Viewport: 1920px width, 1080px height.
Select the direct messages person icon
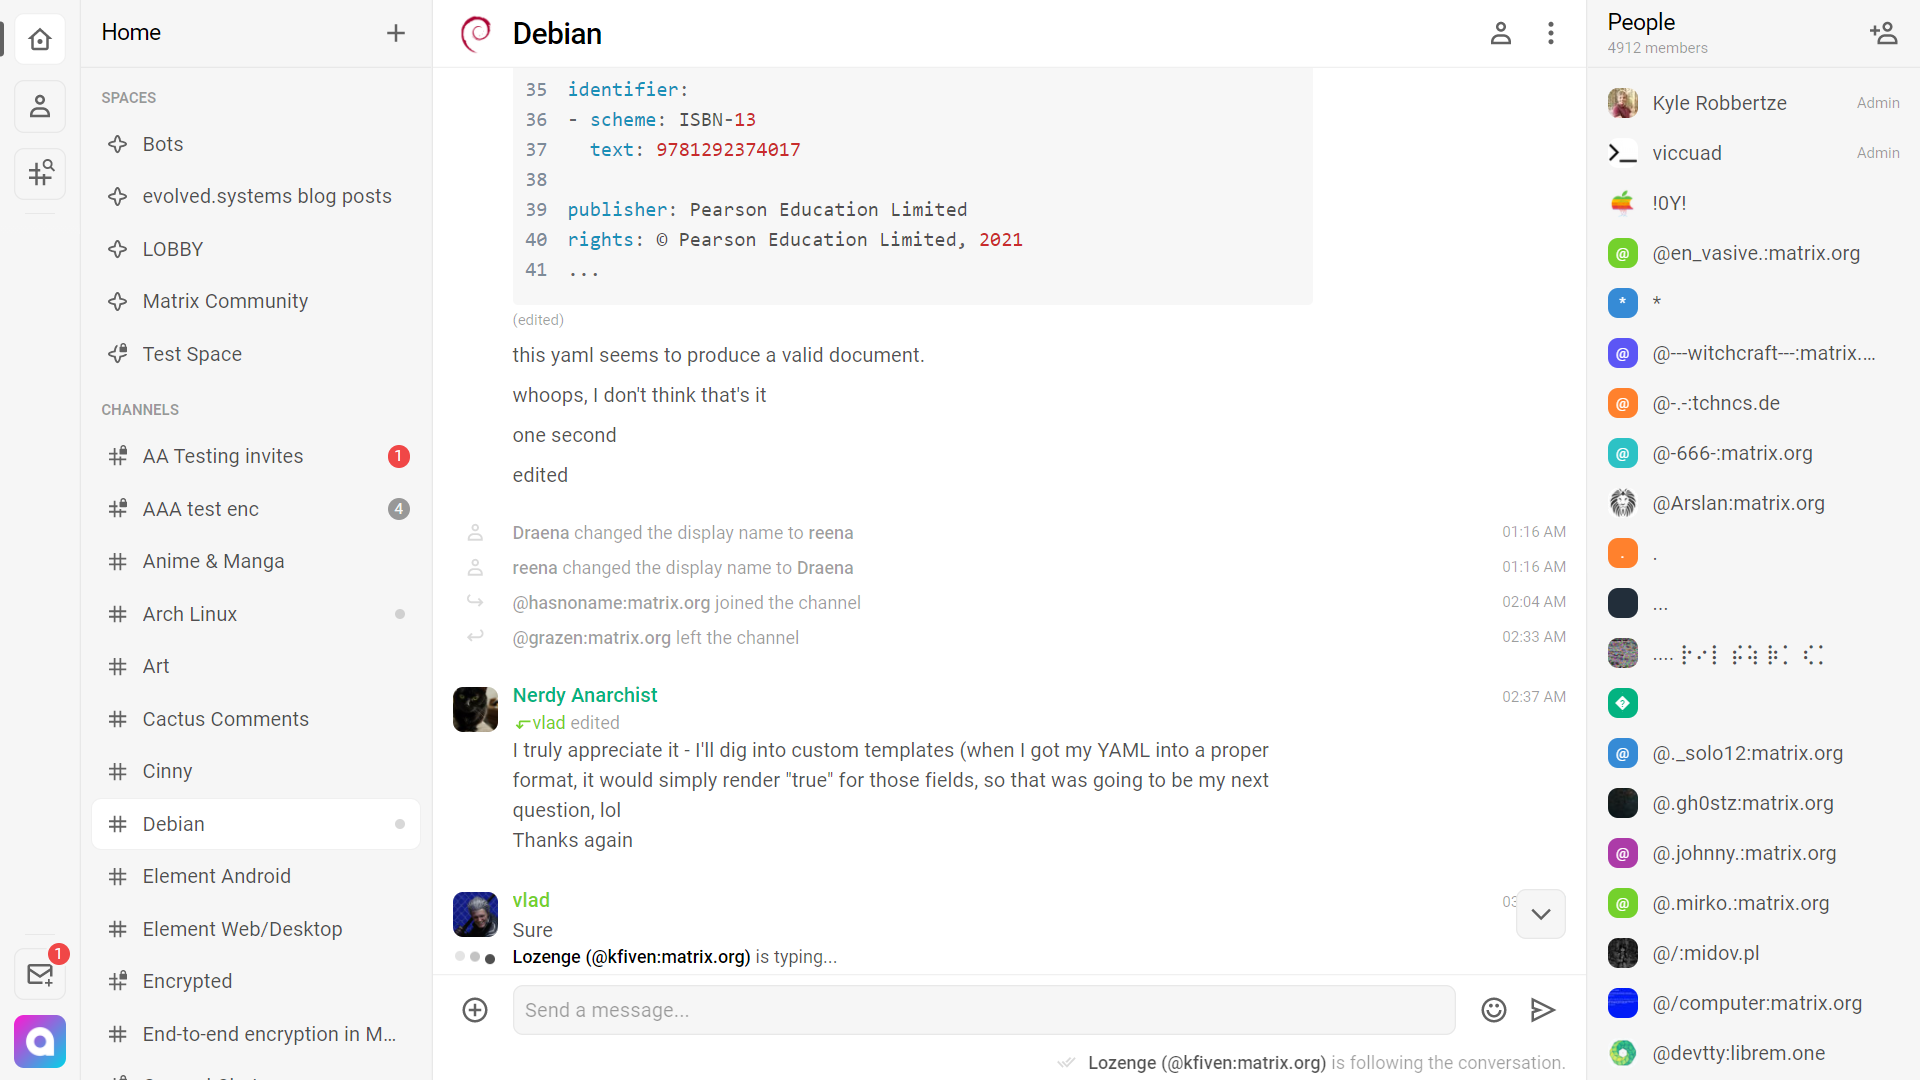point(42,105)
